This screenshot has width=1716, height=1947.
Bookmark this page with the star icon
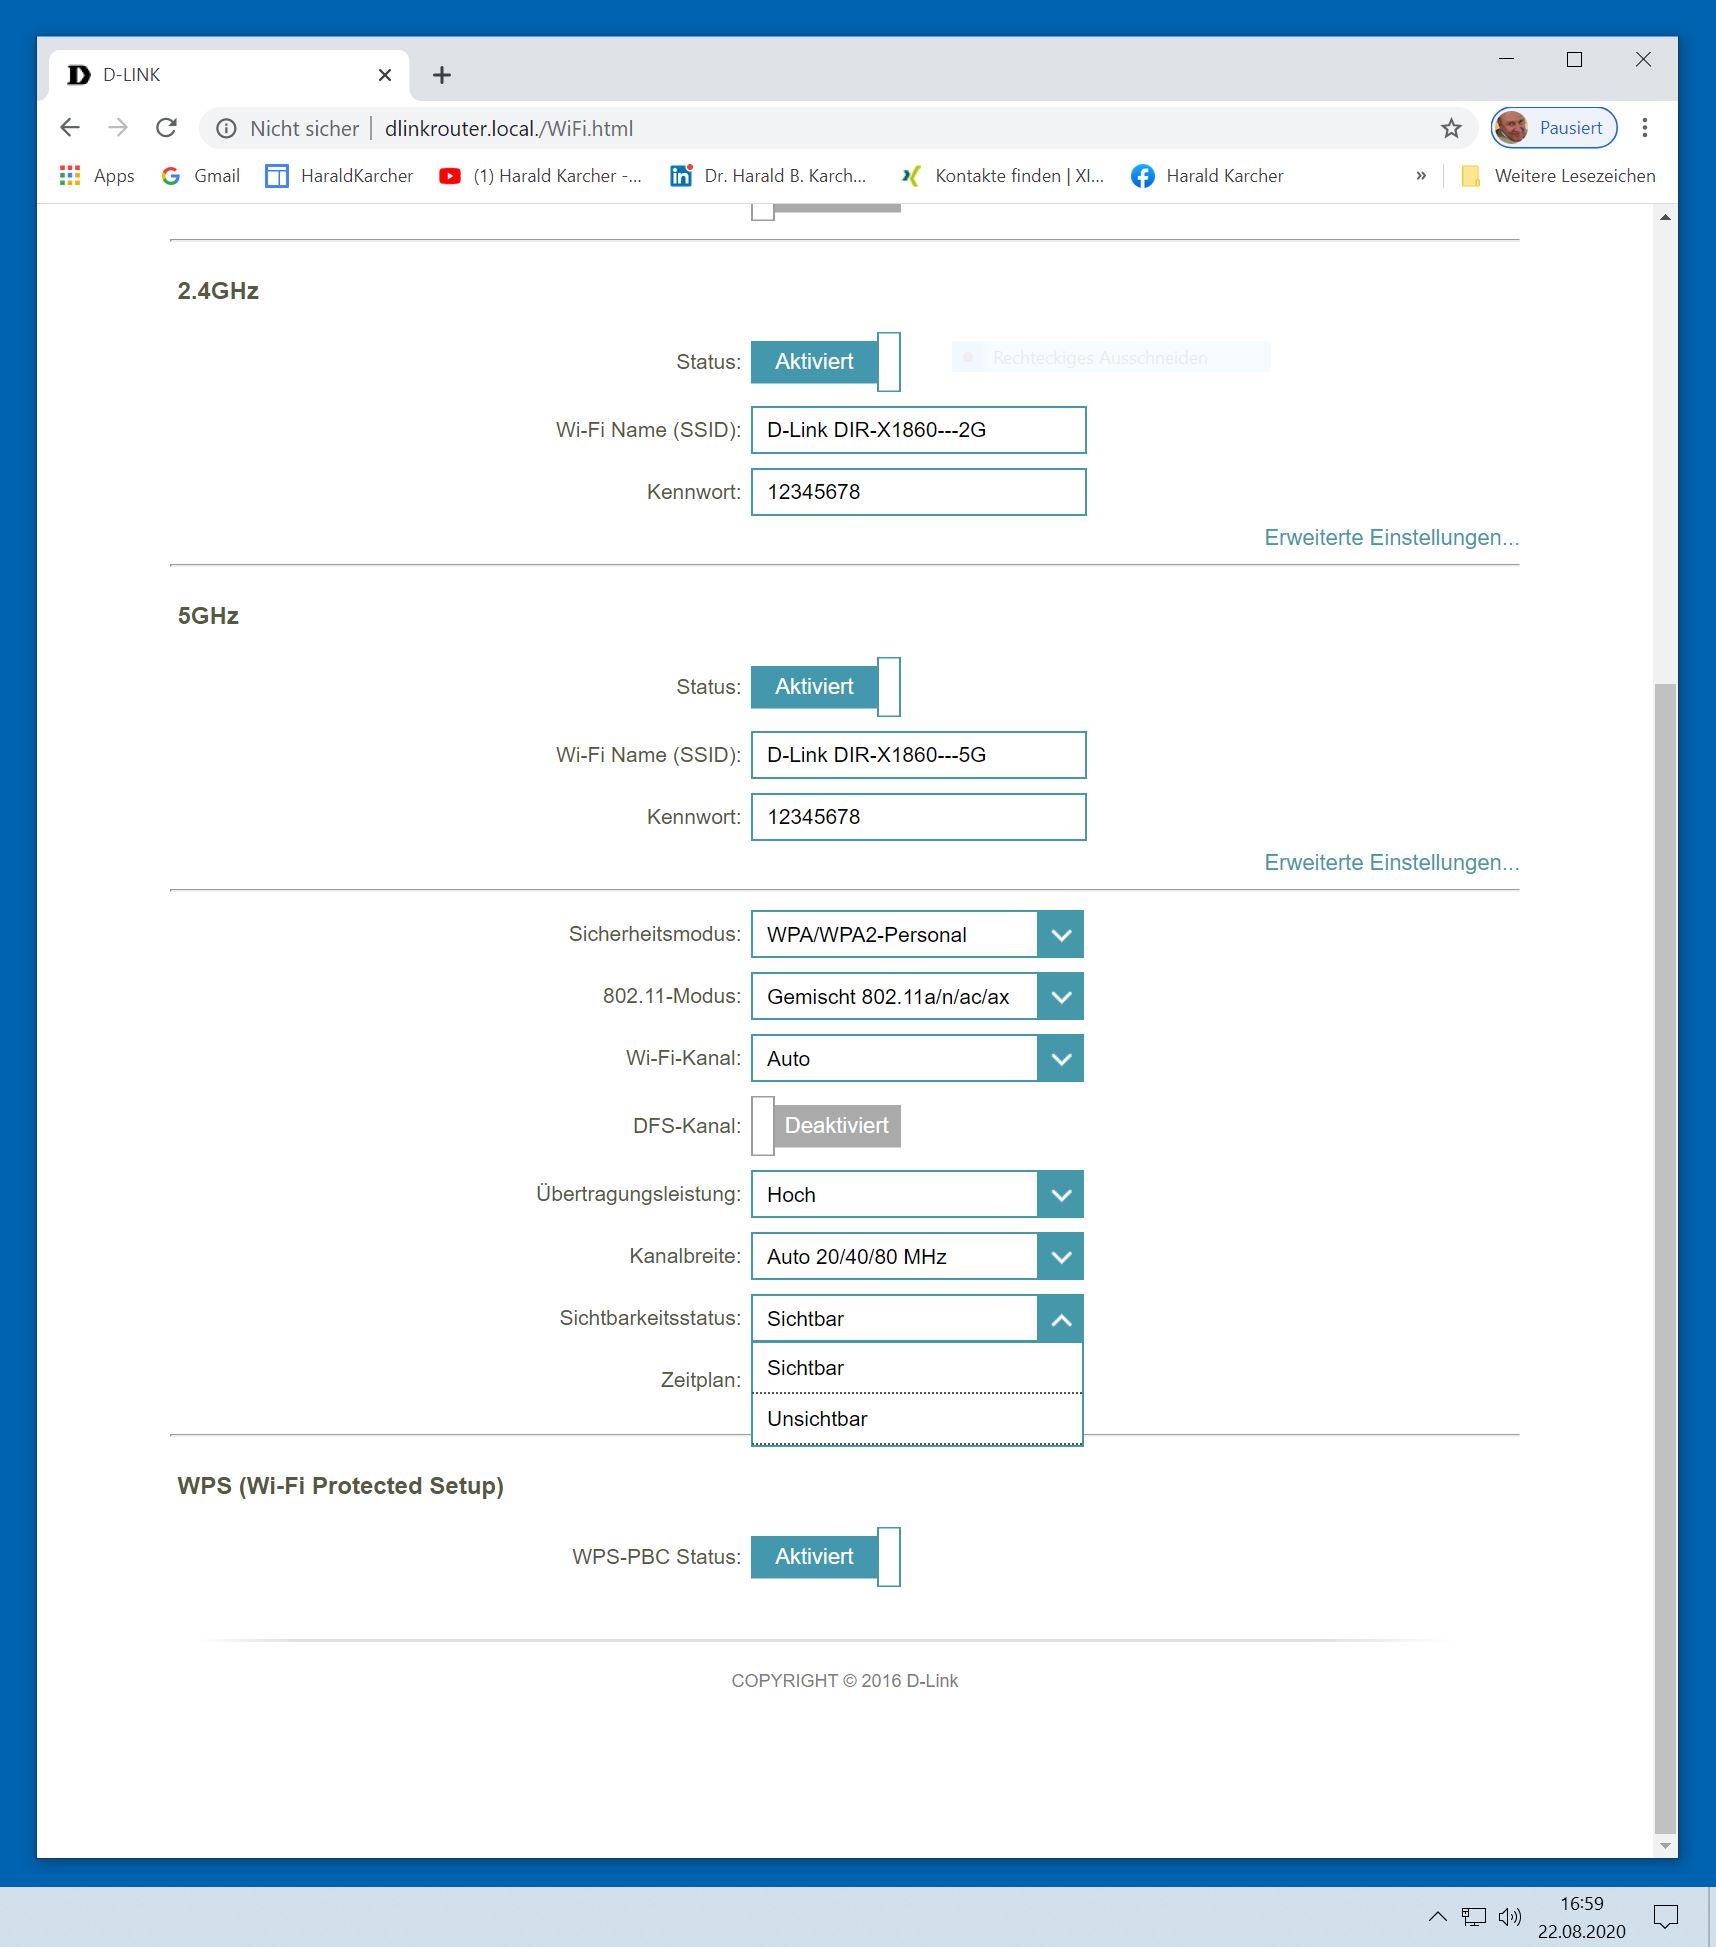tap(1451, 128)
